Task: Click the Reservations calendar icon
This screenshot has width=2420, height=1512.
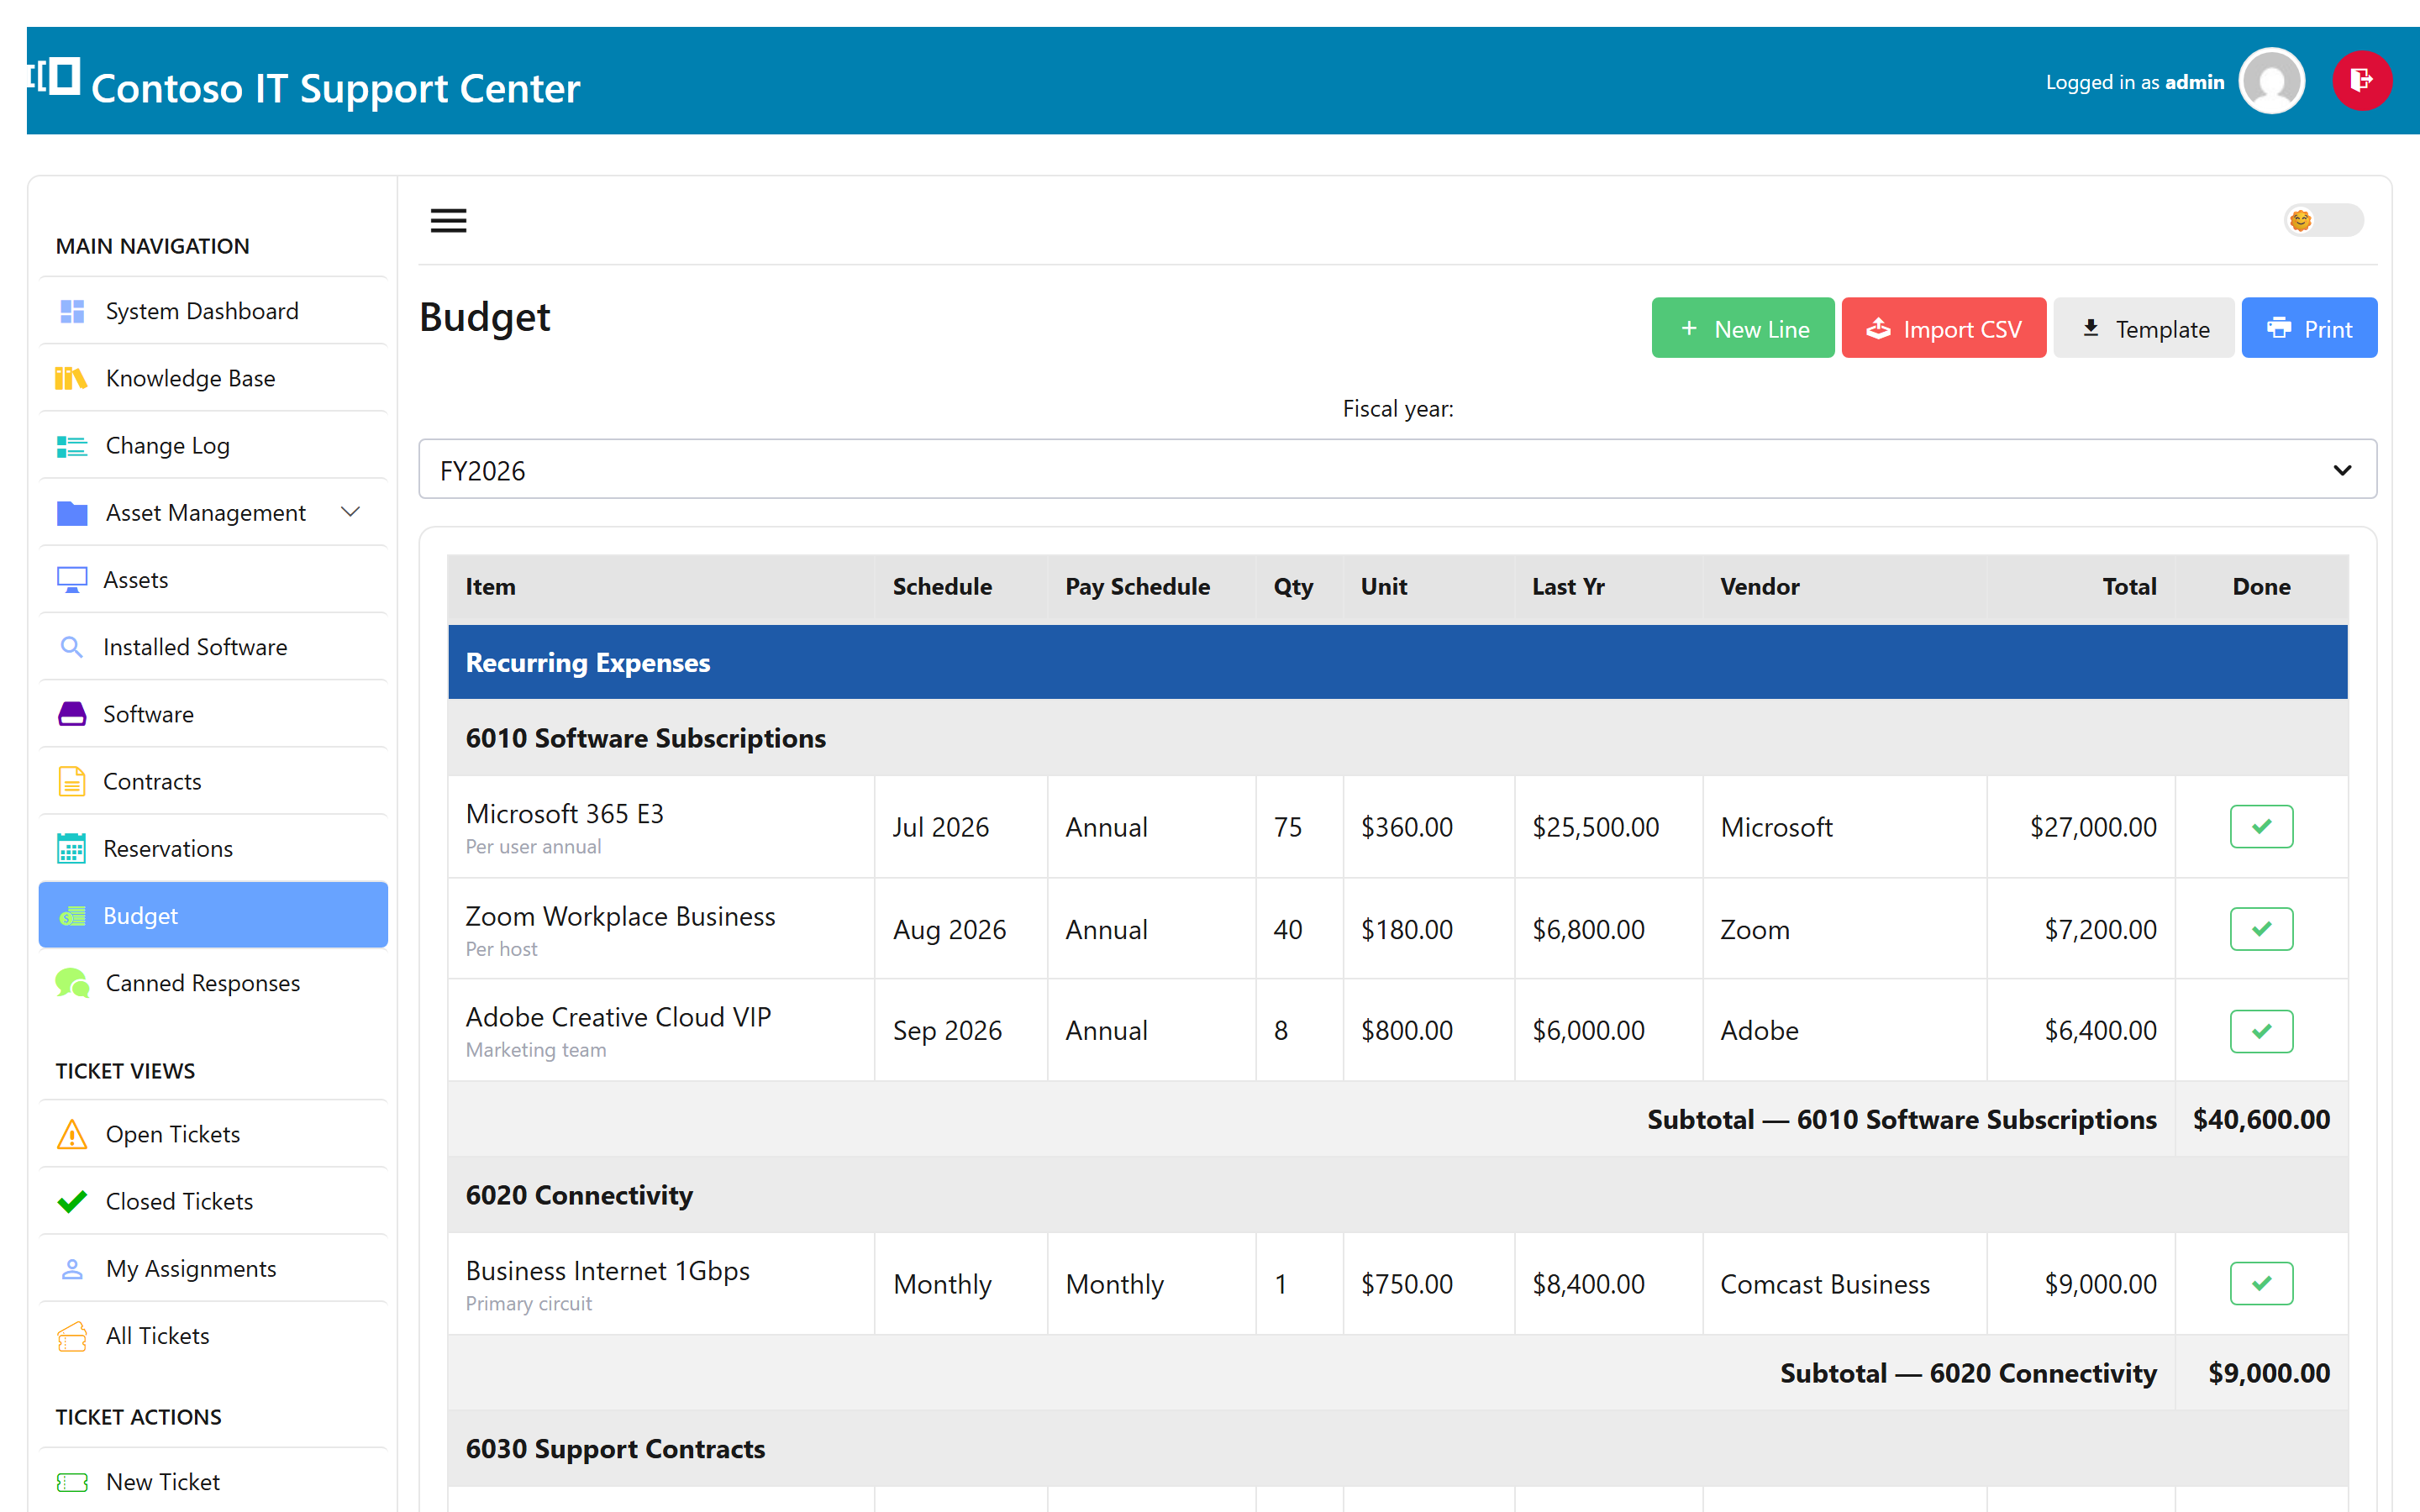Action: click(x=72, y=848)
